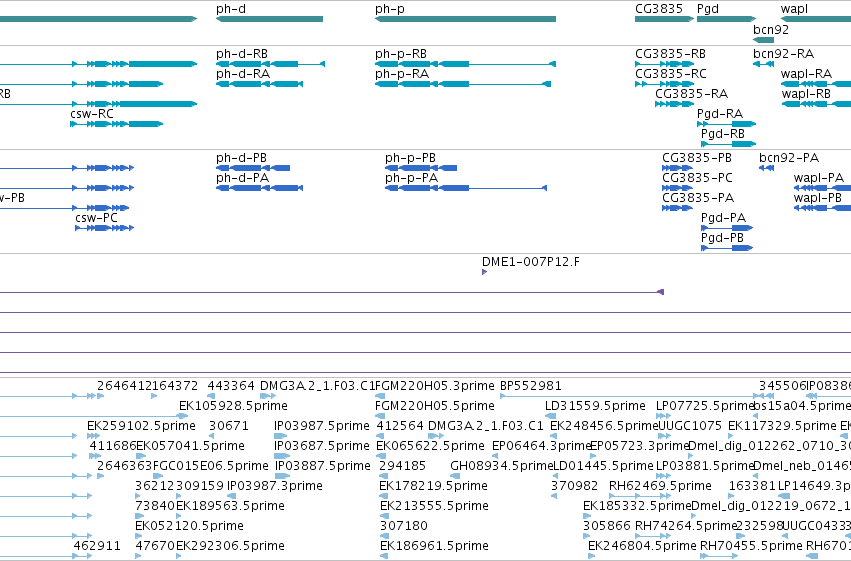Select EST BP552981

point(530,386)
